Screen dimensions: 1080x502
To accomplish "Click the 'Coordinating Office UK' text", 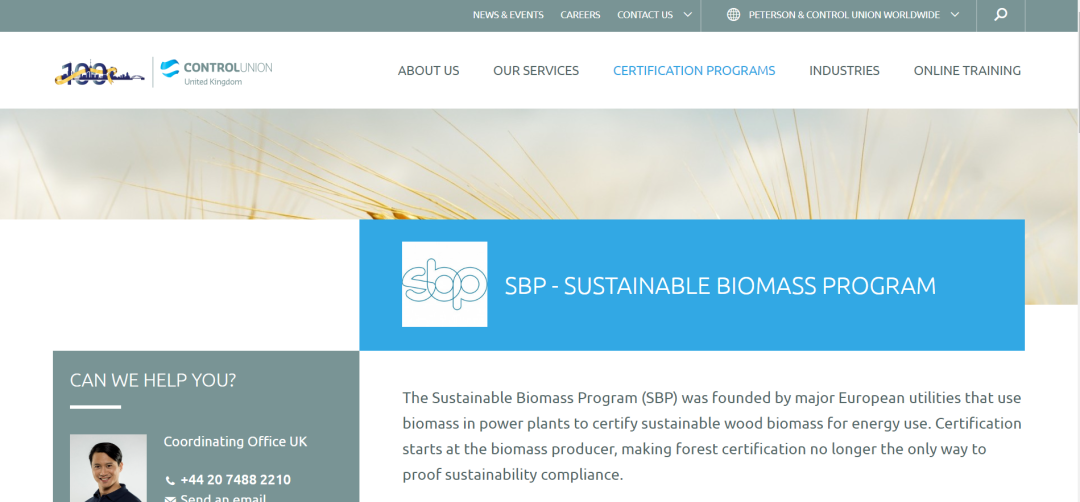I will click(236, 442).
